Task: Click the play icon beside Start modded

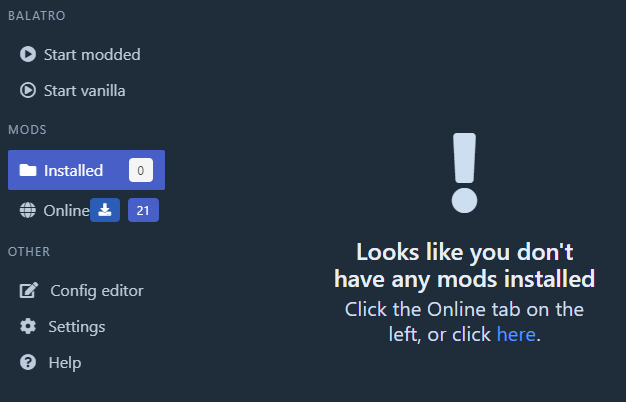Action: tap(28, 54)
